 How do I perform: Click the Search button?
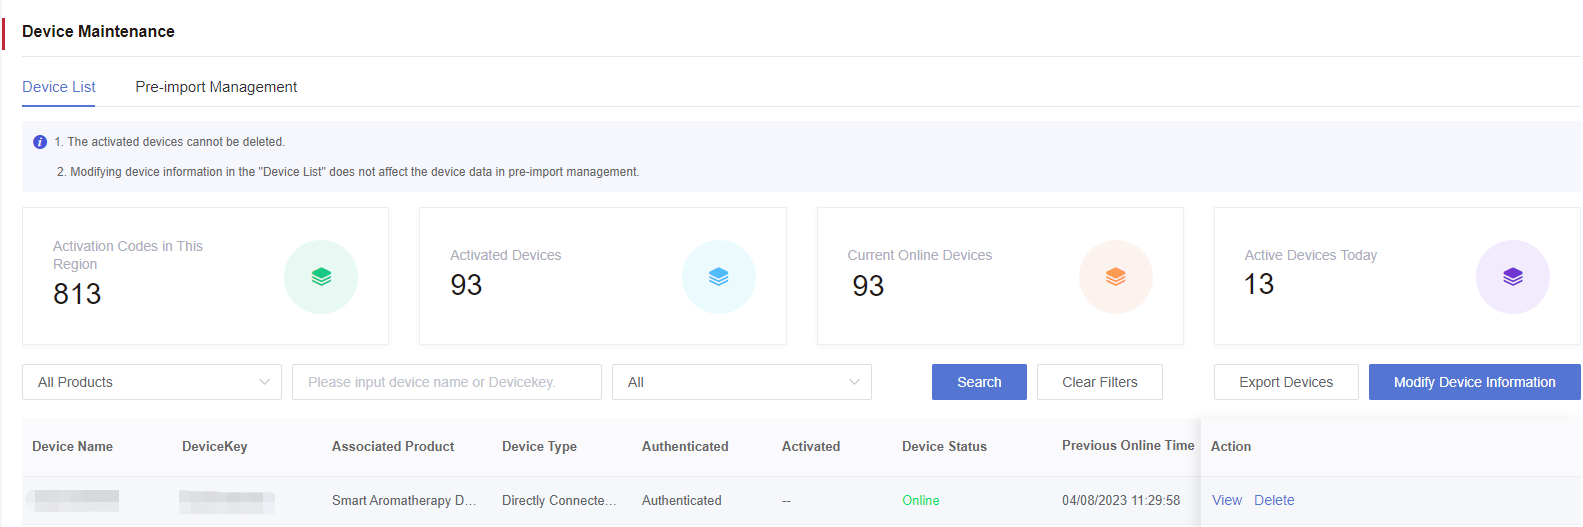click(x=979, y=382)
